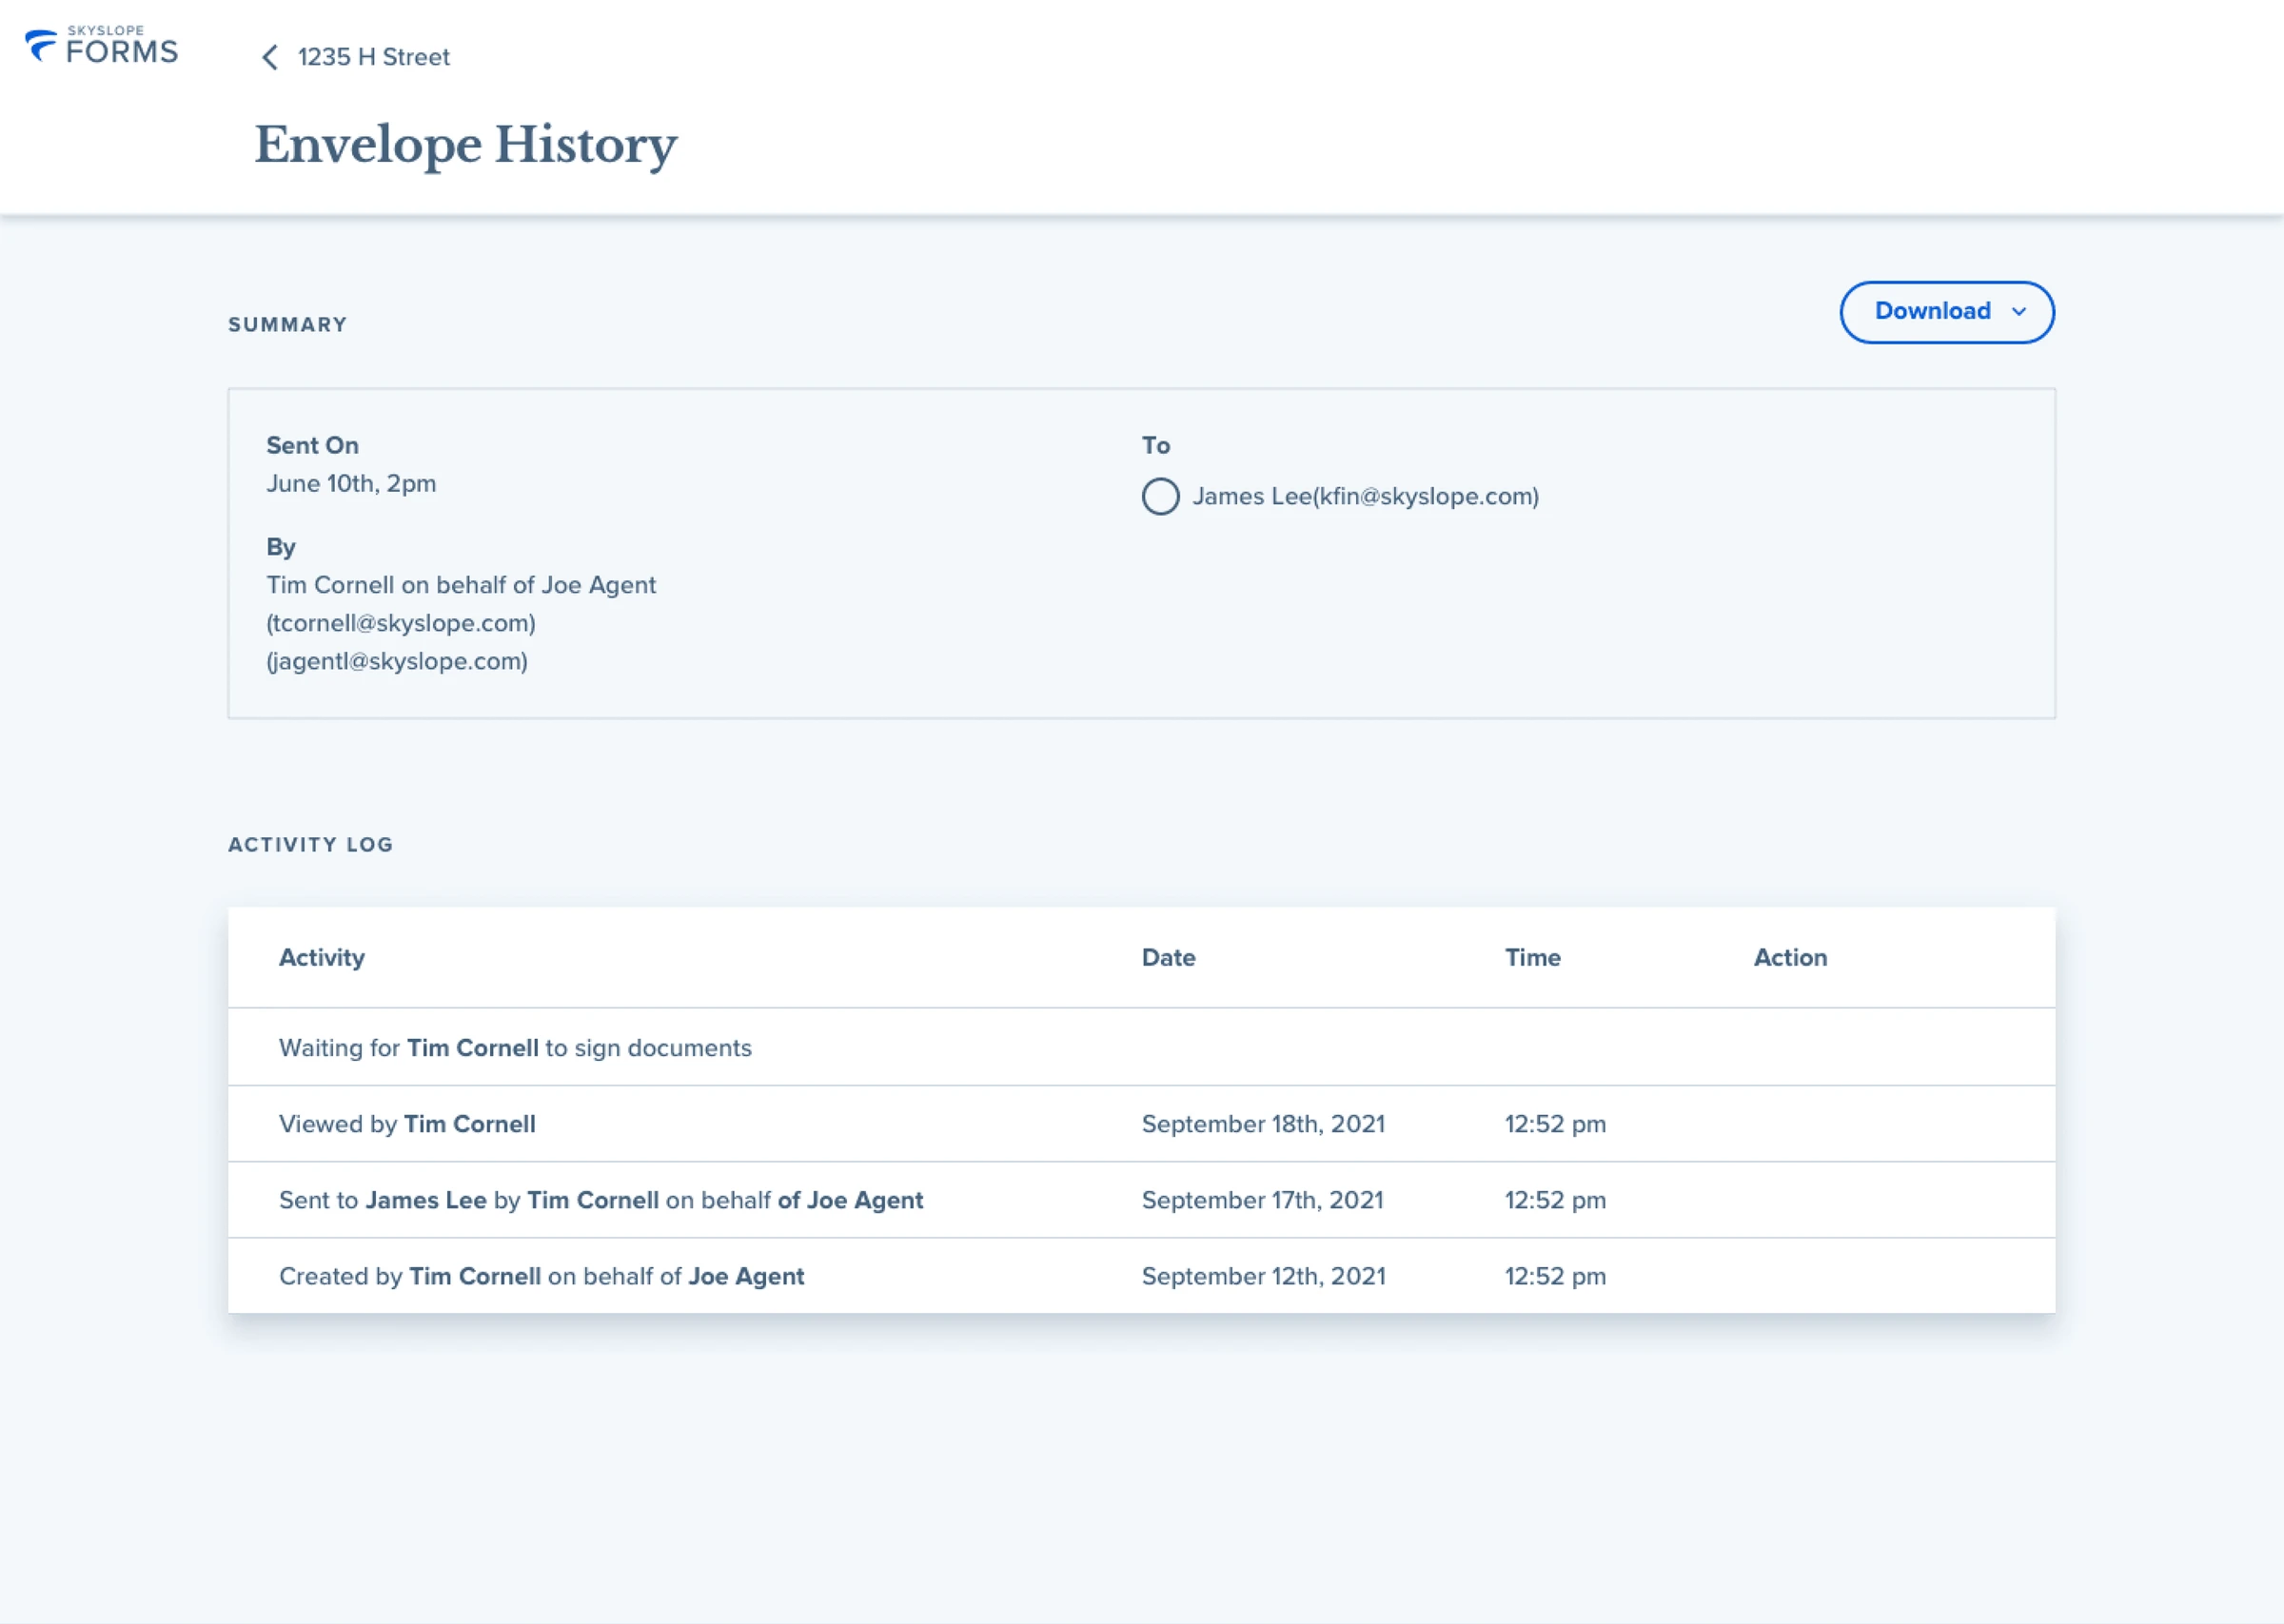Click the Action column header
The height and width of the screenshot is (1624, 2284).
coord(1790,958)
